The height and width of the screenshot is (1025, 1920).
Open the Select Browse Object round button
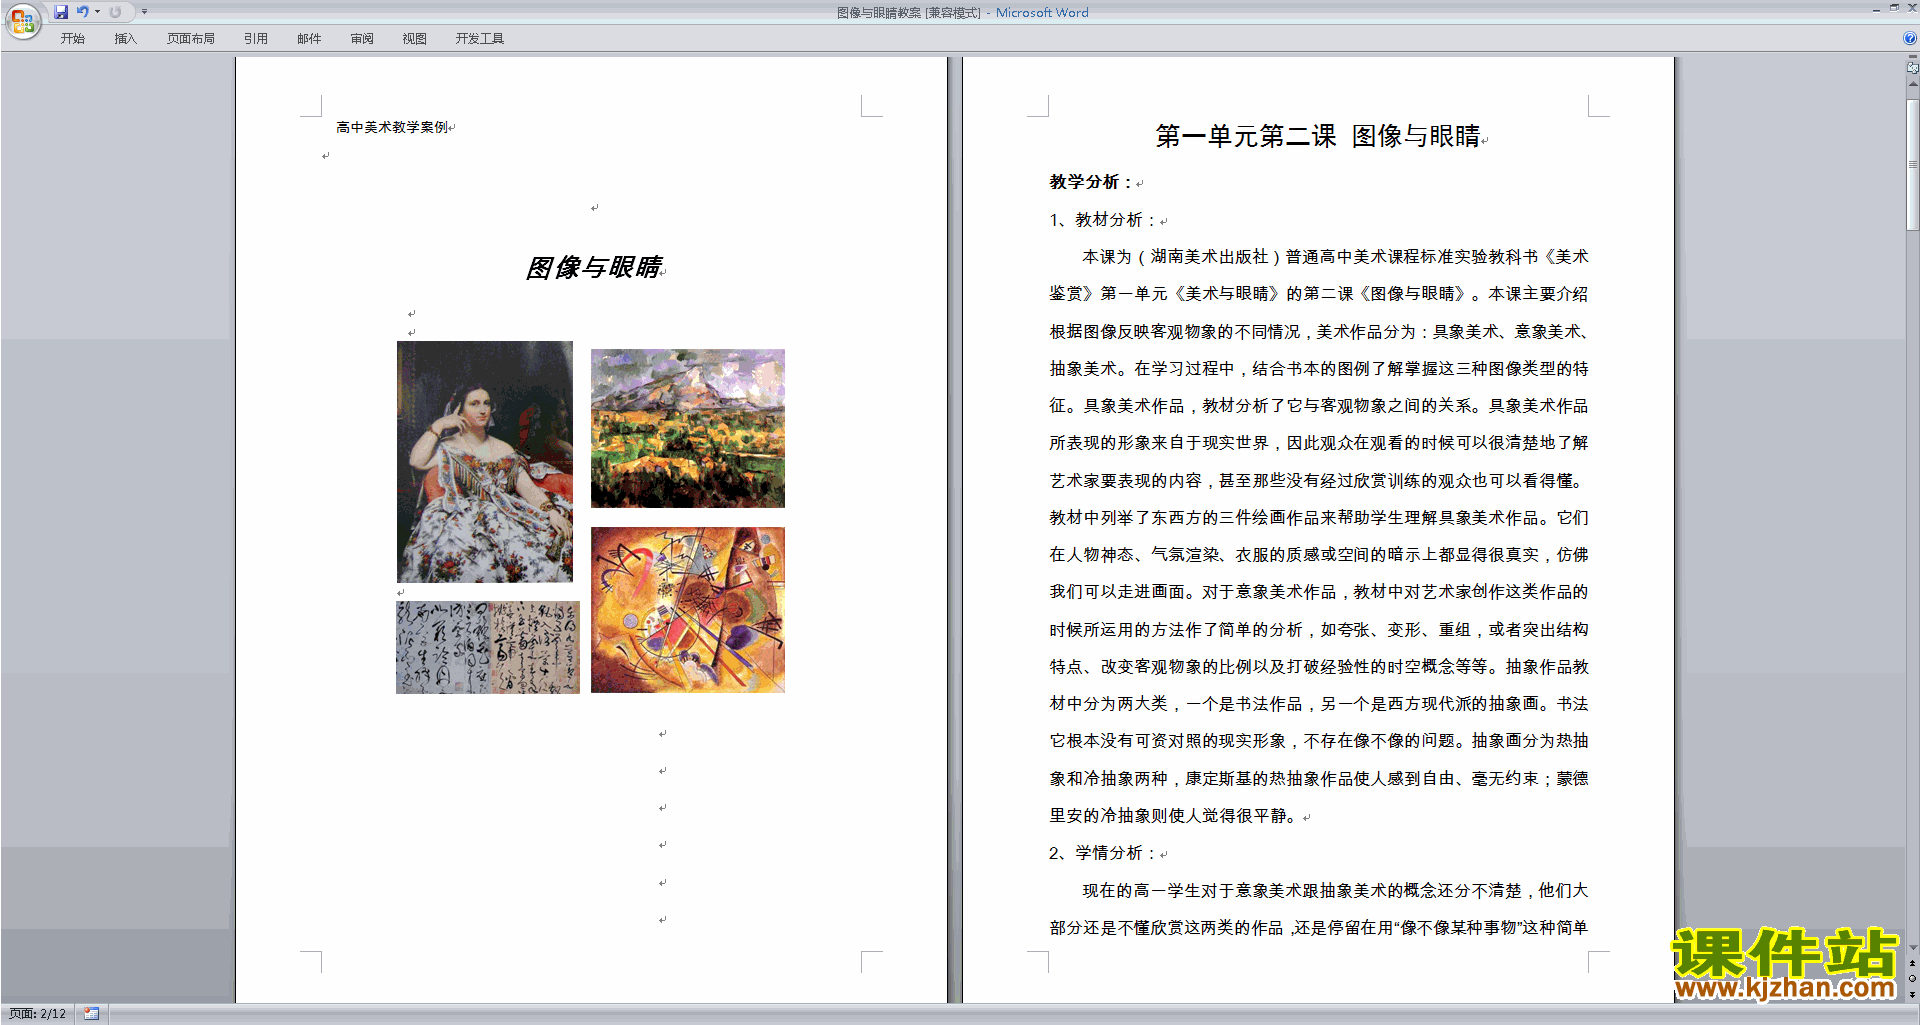tap(1912, 979)
